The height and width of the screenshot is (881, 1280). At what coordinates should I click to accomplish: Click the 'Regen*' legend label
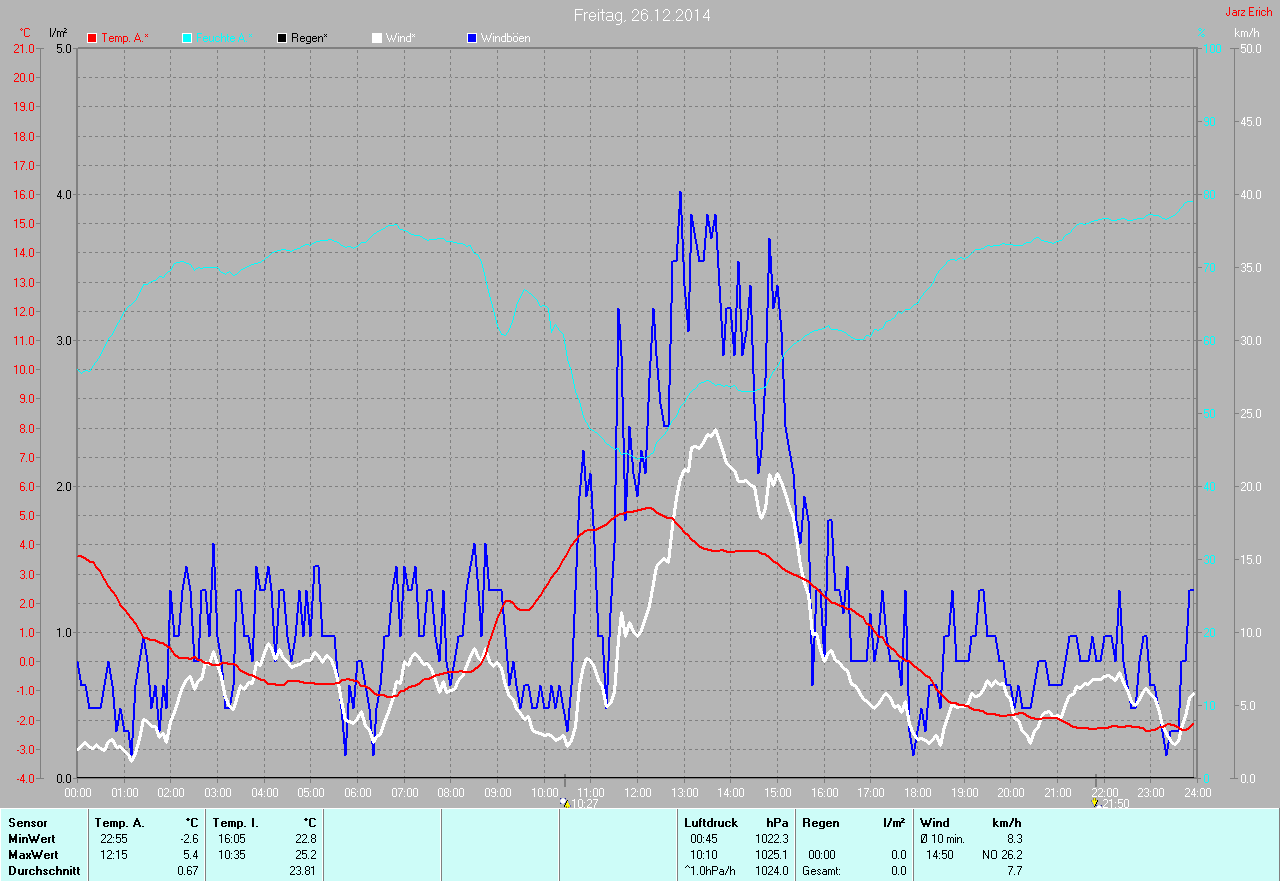310,38
